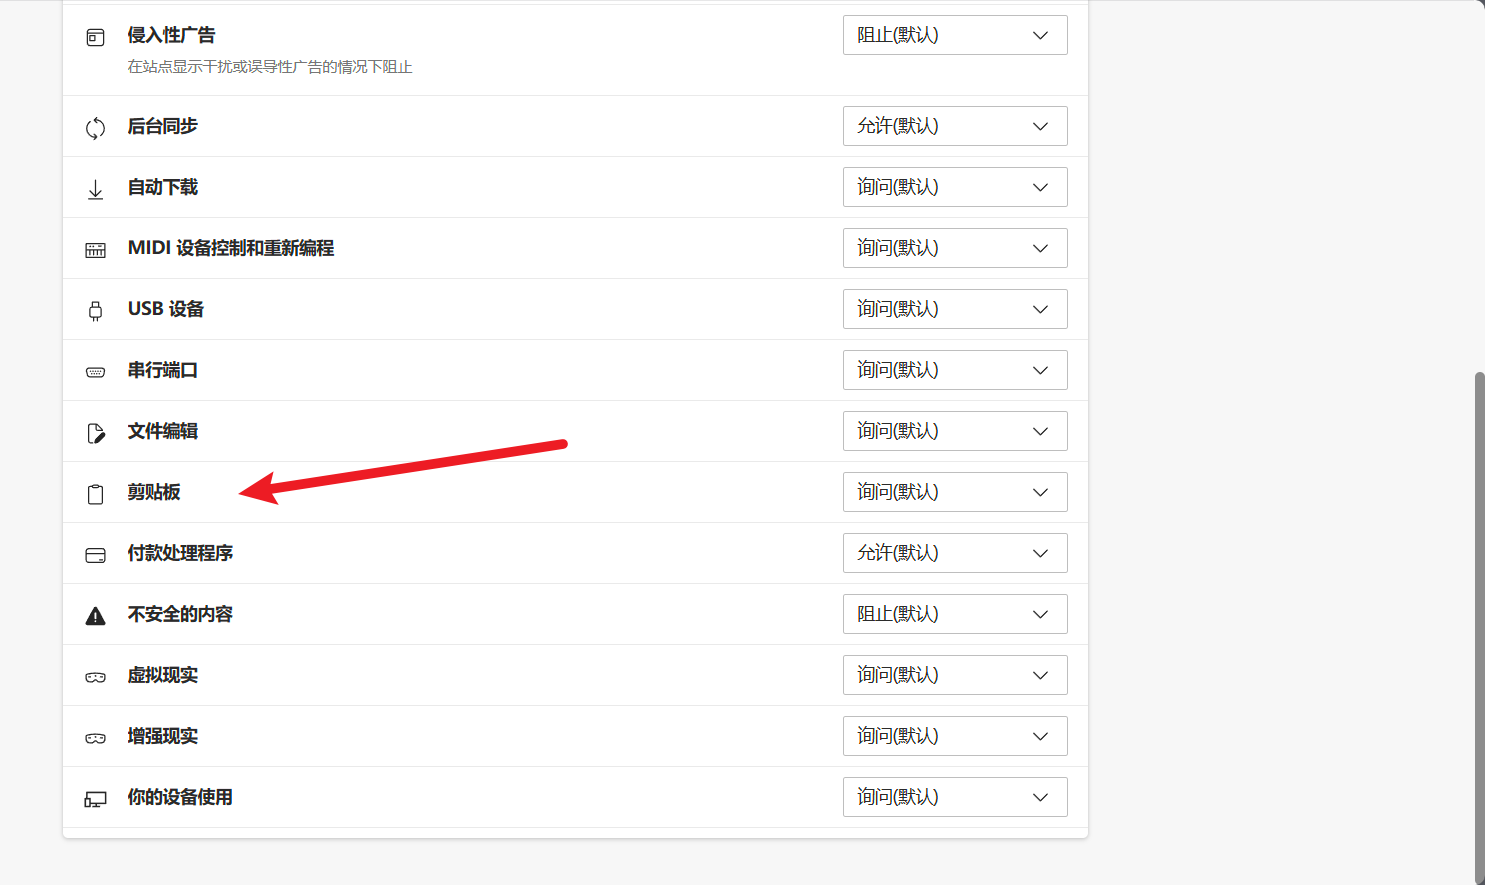
Task: Click the MIDI device keyboard icon
Action: coord(95,250)
